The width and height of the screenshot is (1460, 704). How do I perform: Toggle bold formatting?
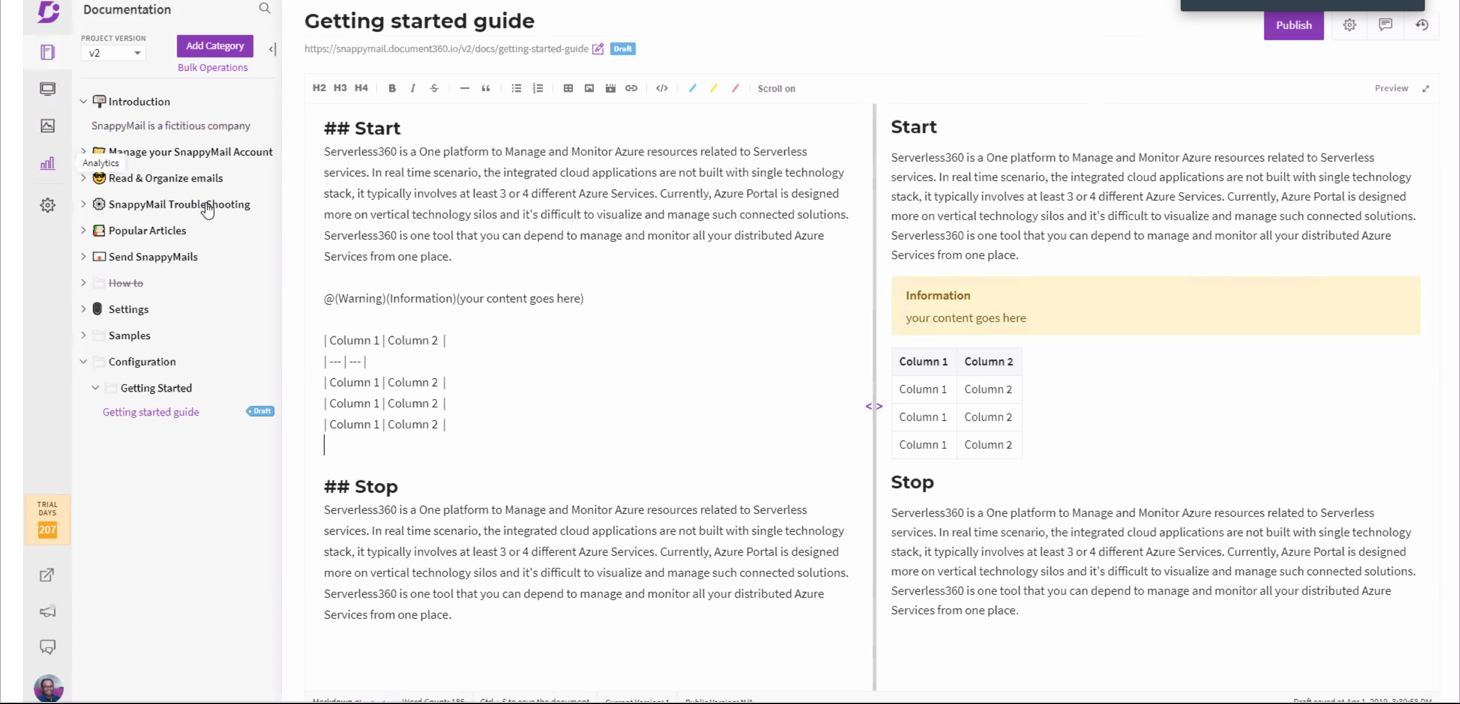pyautogui.click(x=392, y=88)
